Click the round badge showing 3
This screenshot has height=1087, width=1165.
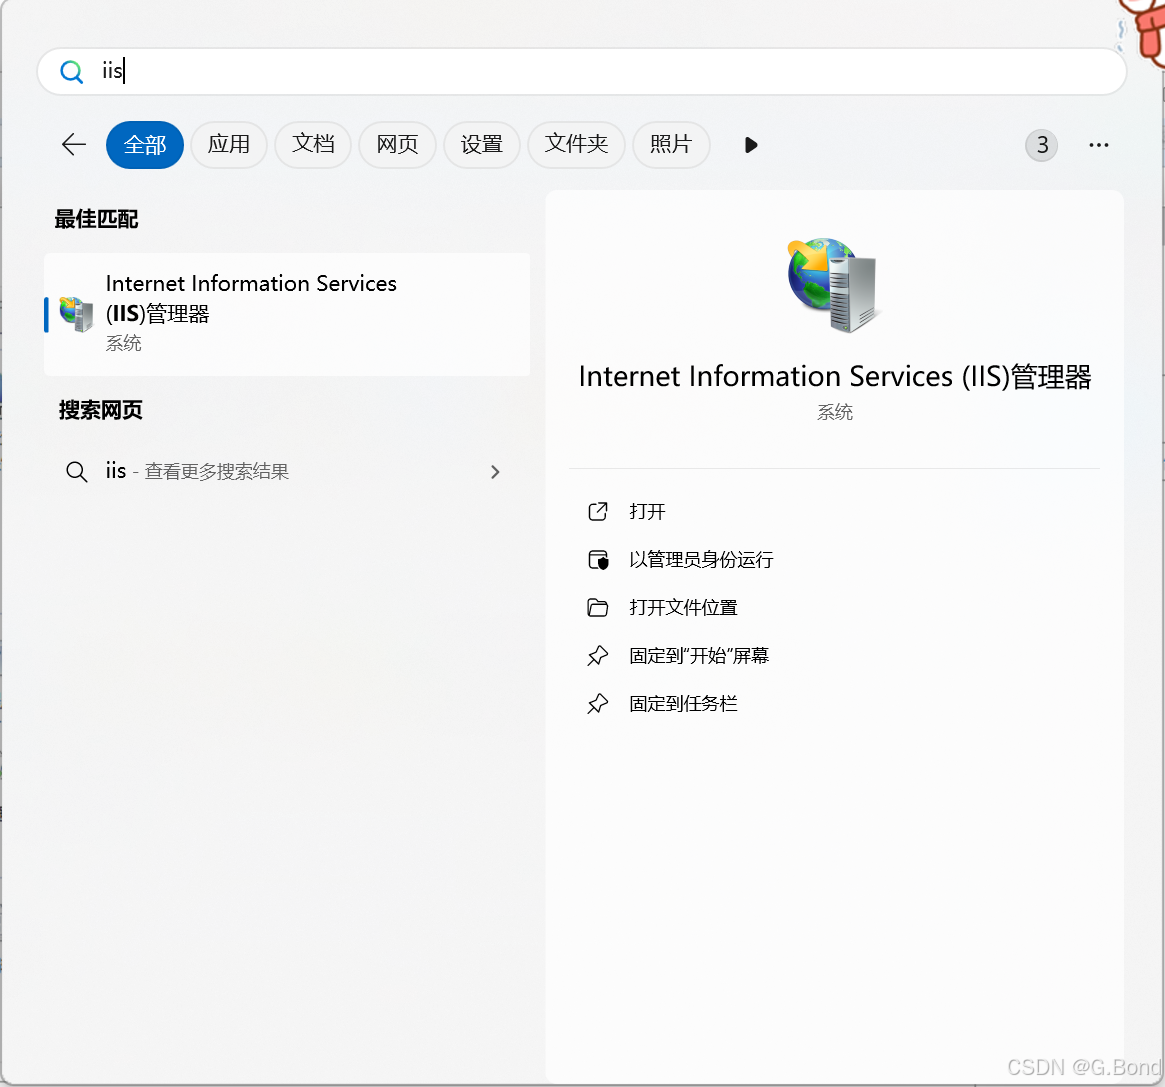tap(1042, 145)
